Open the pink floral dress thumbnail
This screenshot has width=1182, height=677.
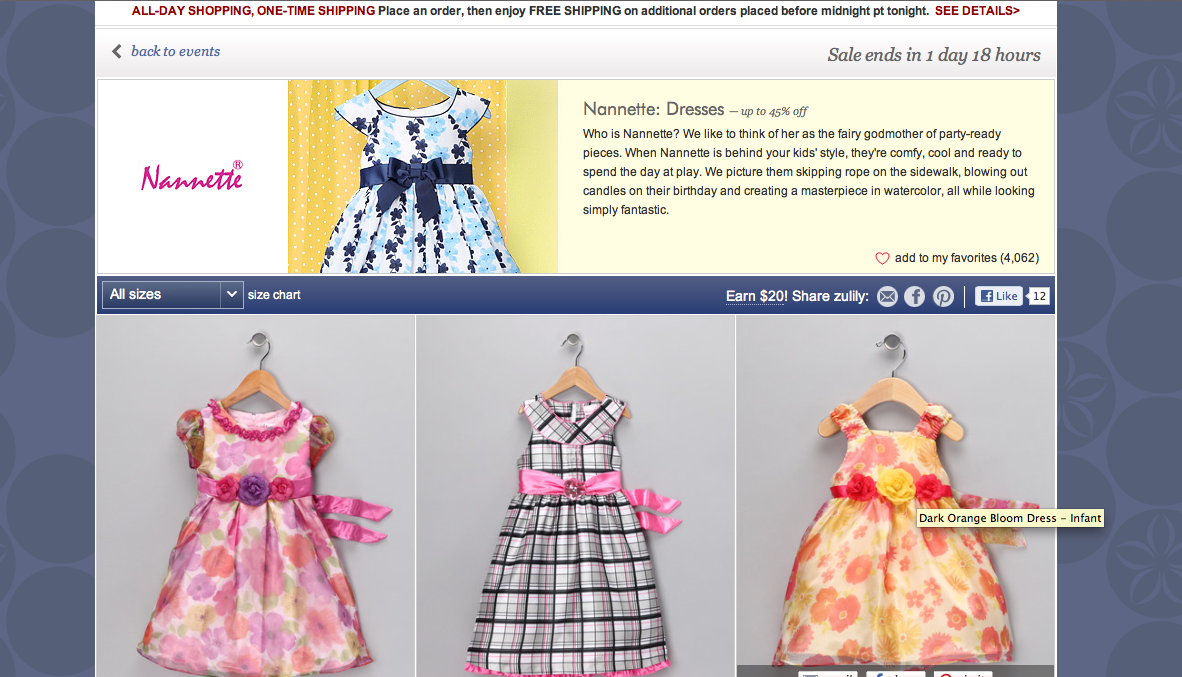coord(256,496)
